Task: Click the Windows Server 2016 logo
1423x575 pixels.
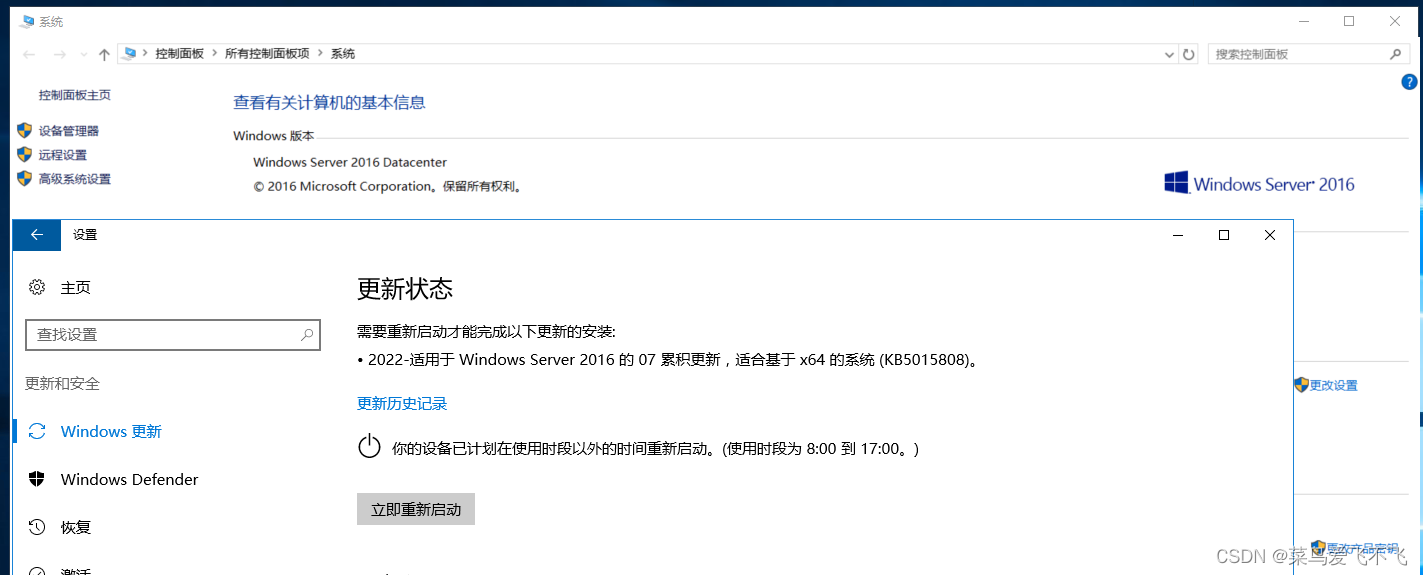Action: 1259,184
